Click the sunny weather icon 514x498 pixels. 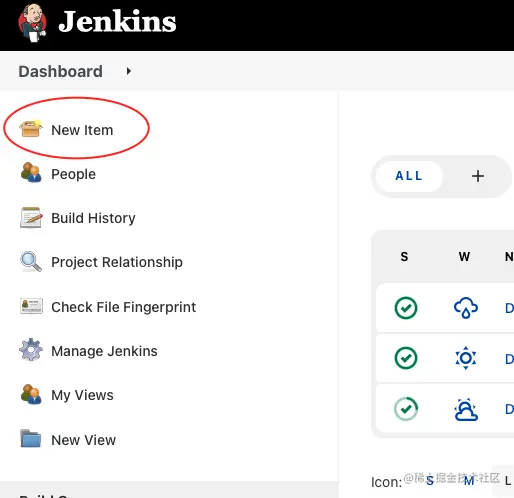pos(466,358)
